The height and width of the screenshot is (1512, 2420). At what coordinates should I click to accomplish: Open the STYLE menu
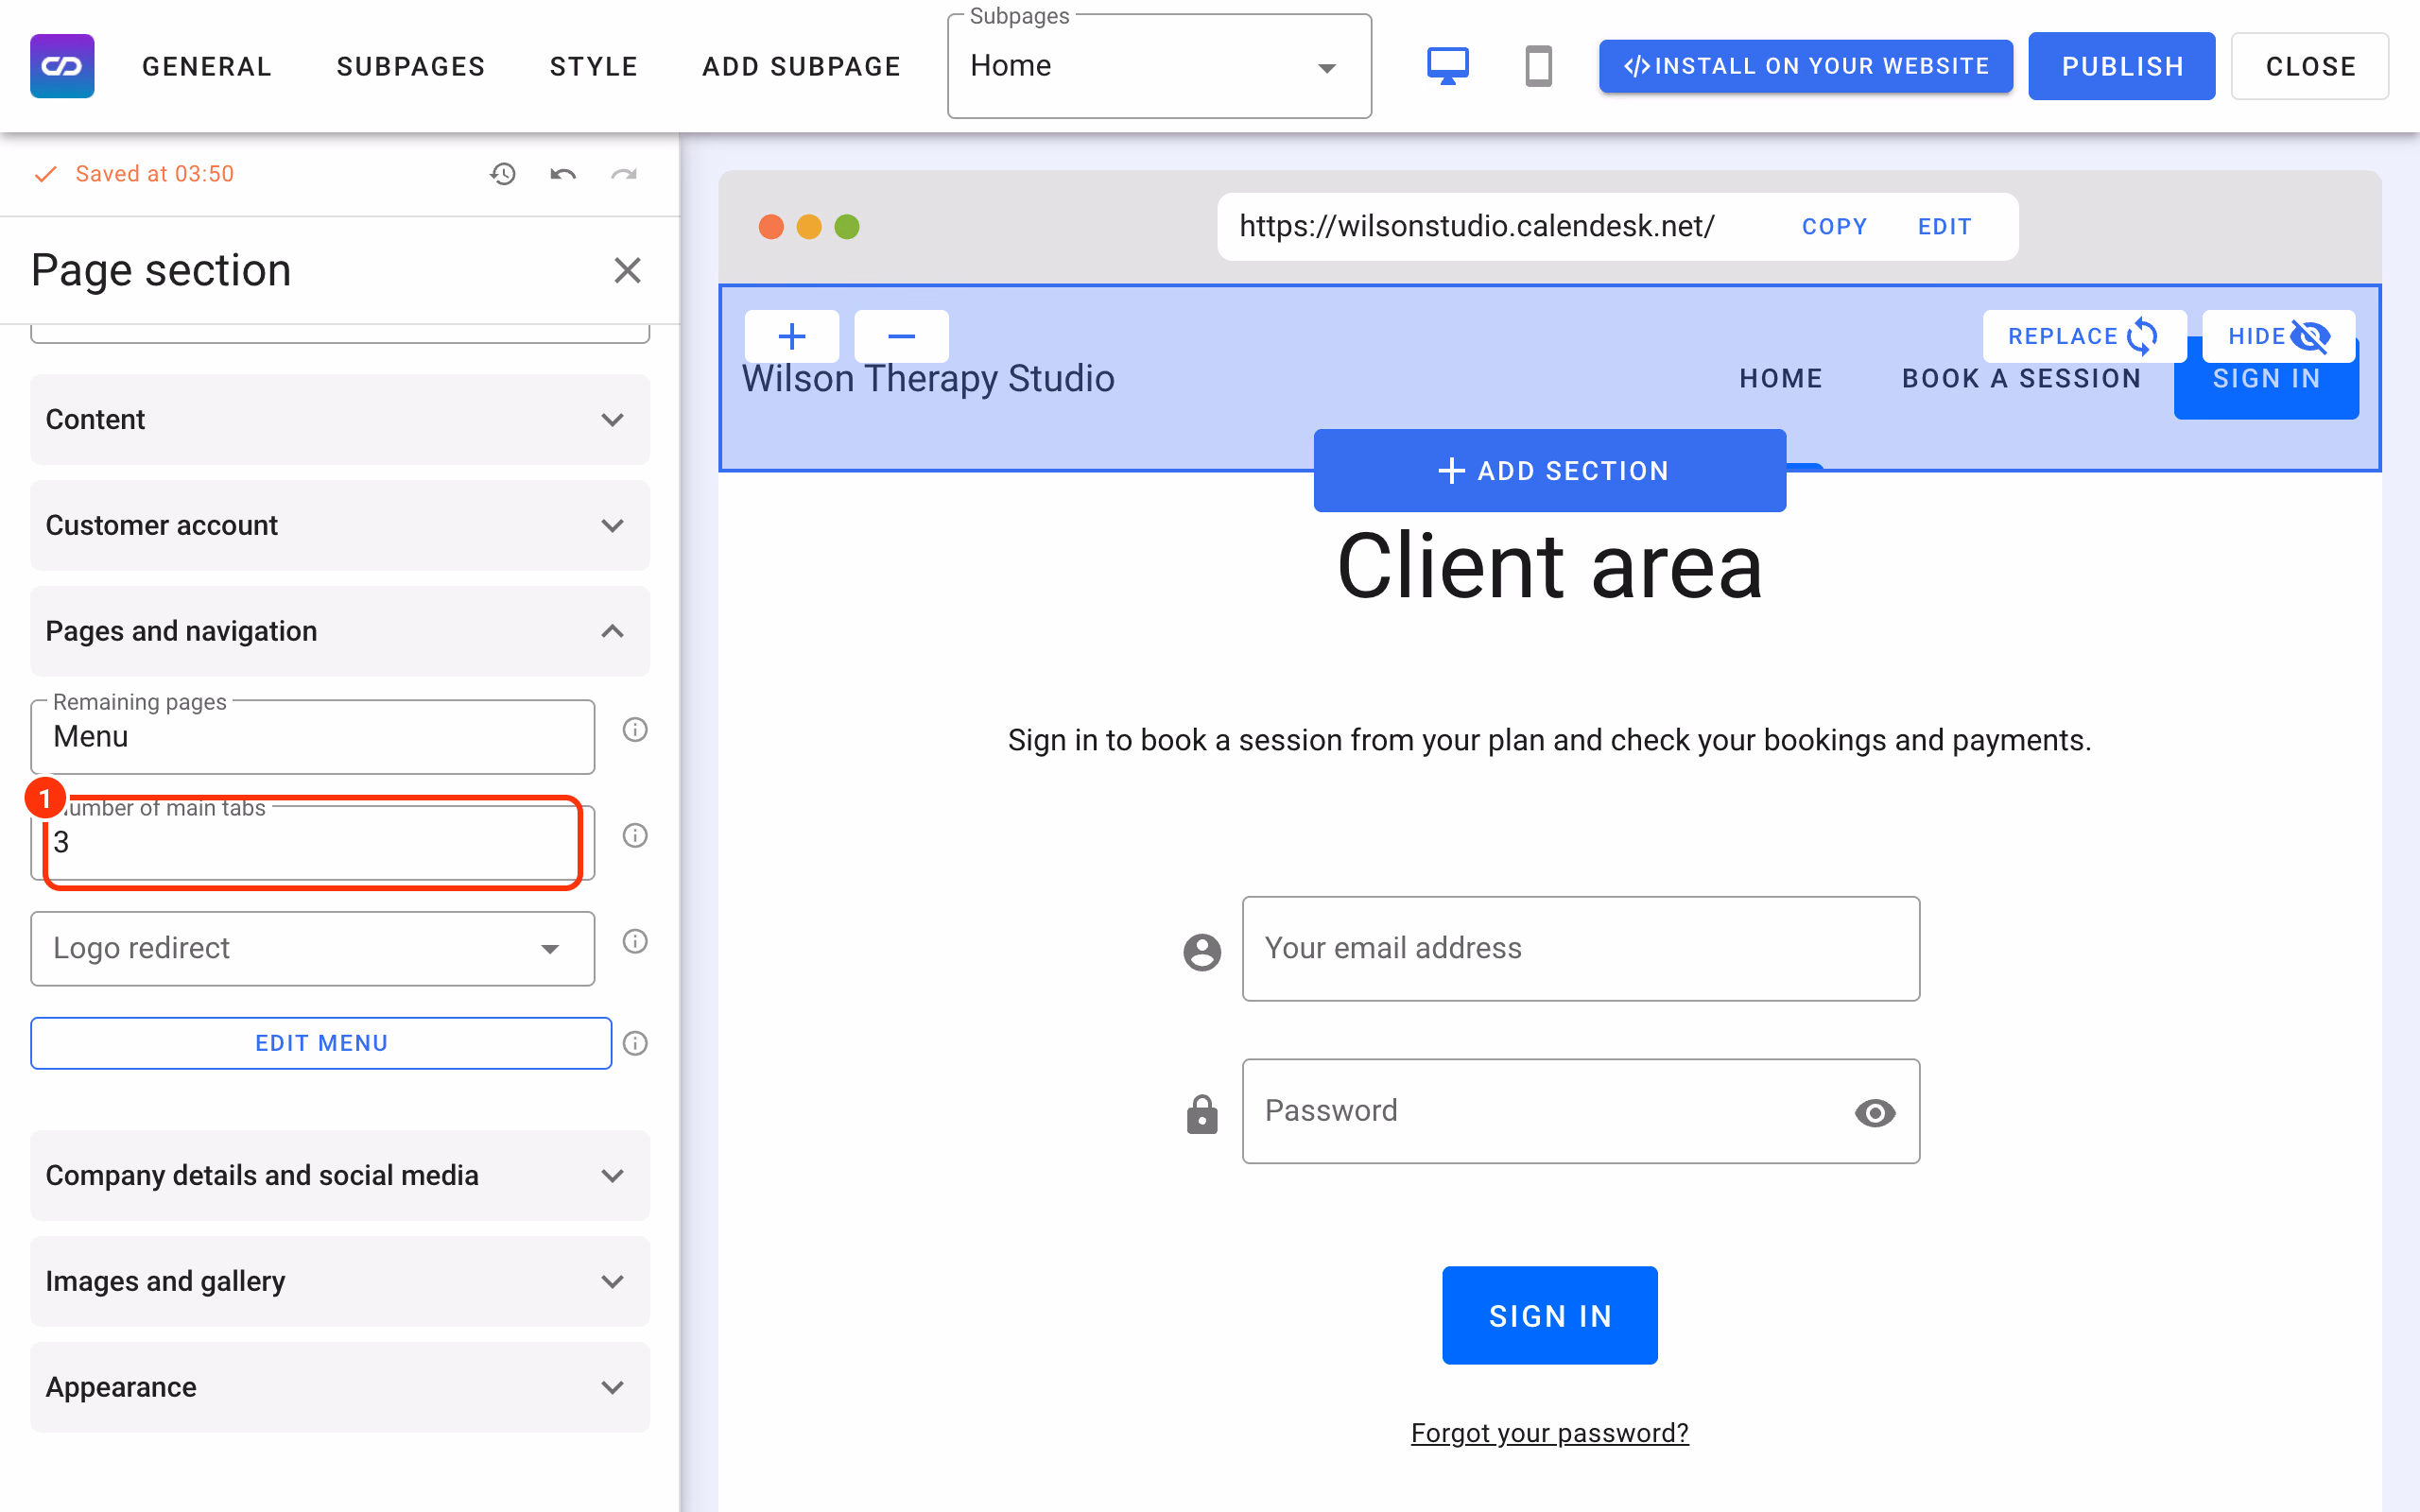point(594,66)
